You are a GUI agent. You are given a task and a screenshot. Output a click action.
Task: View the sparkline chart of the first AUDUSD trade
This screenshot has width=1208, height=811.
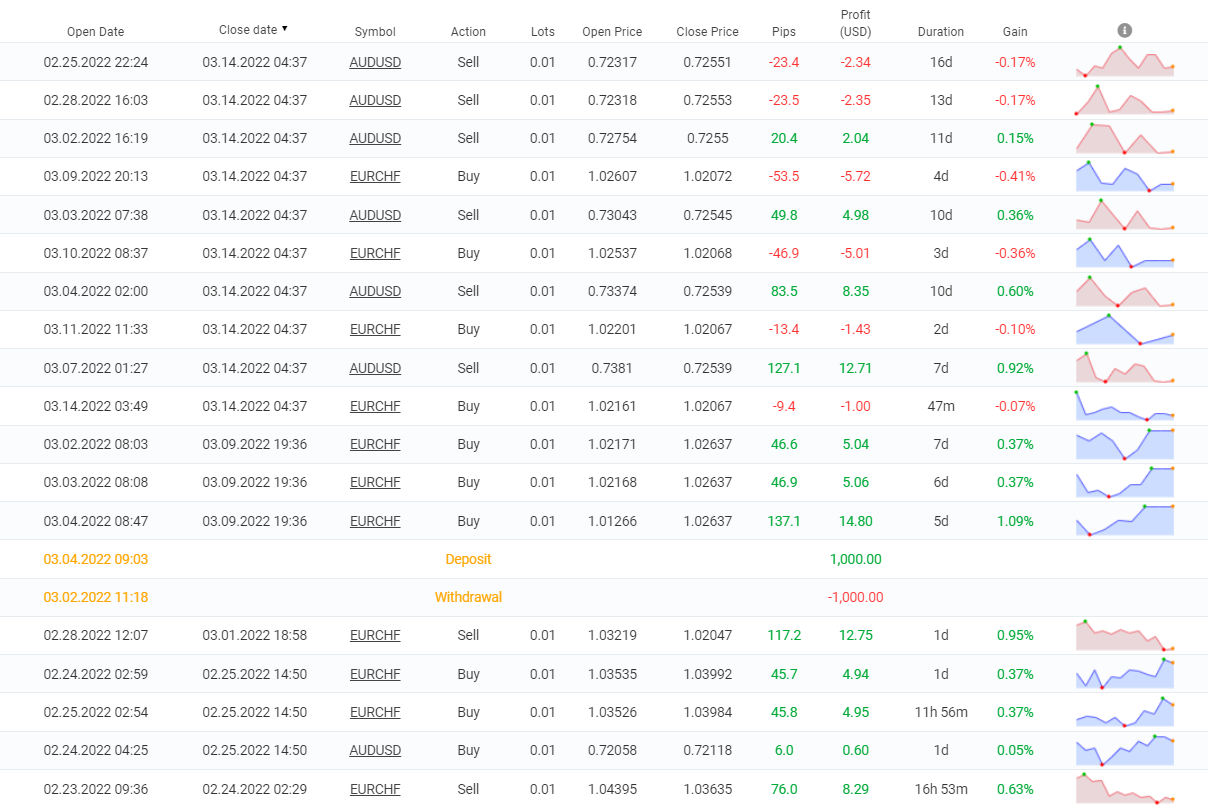click(1124, 61)
